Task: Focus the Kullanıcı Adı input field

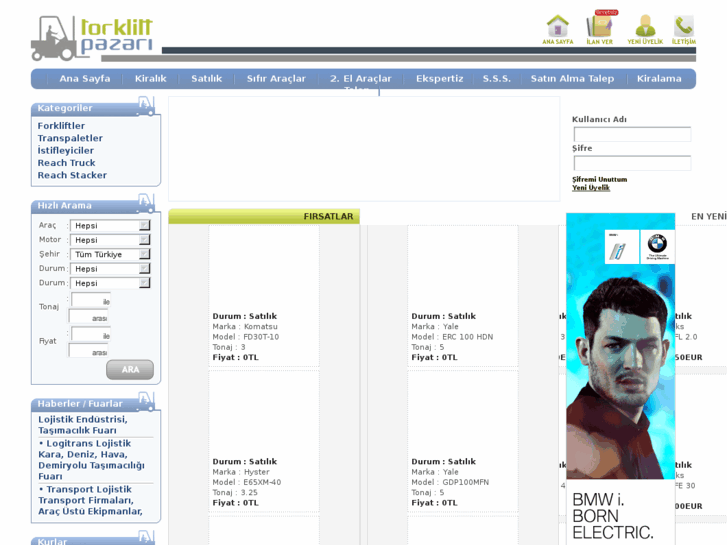Action: 632,135
